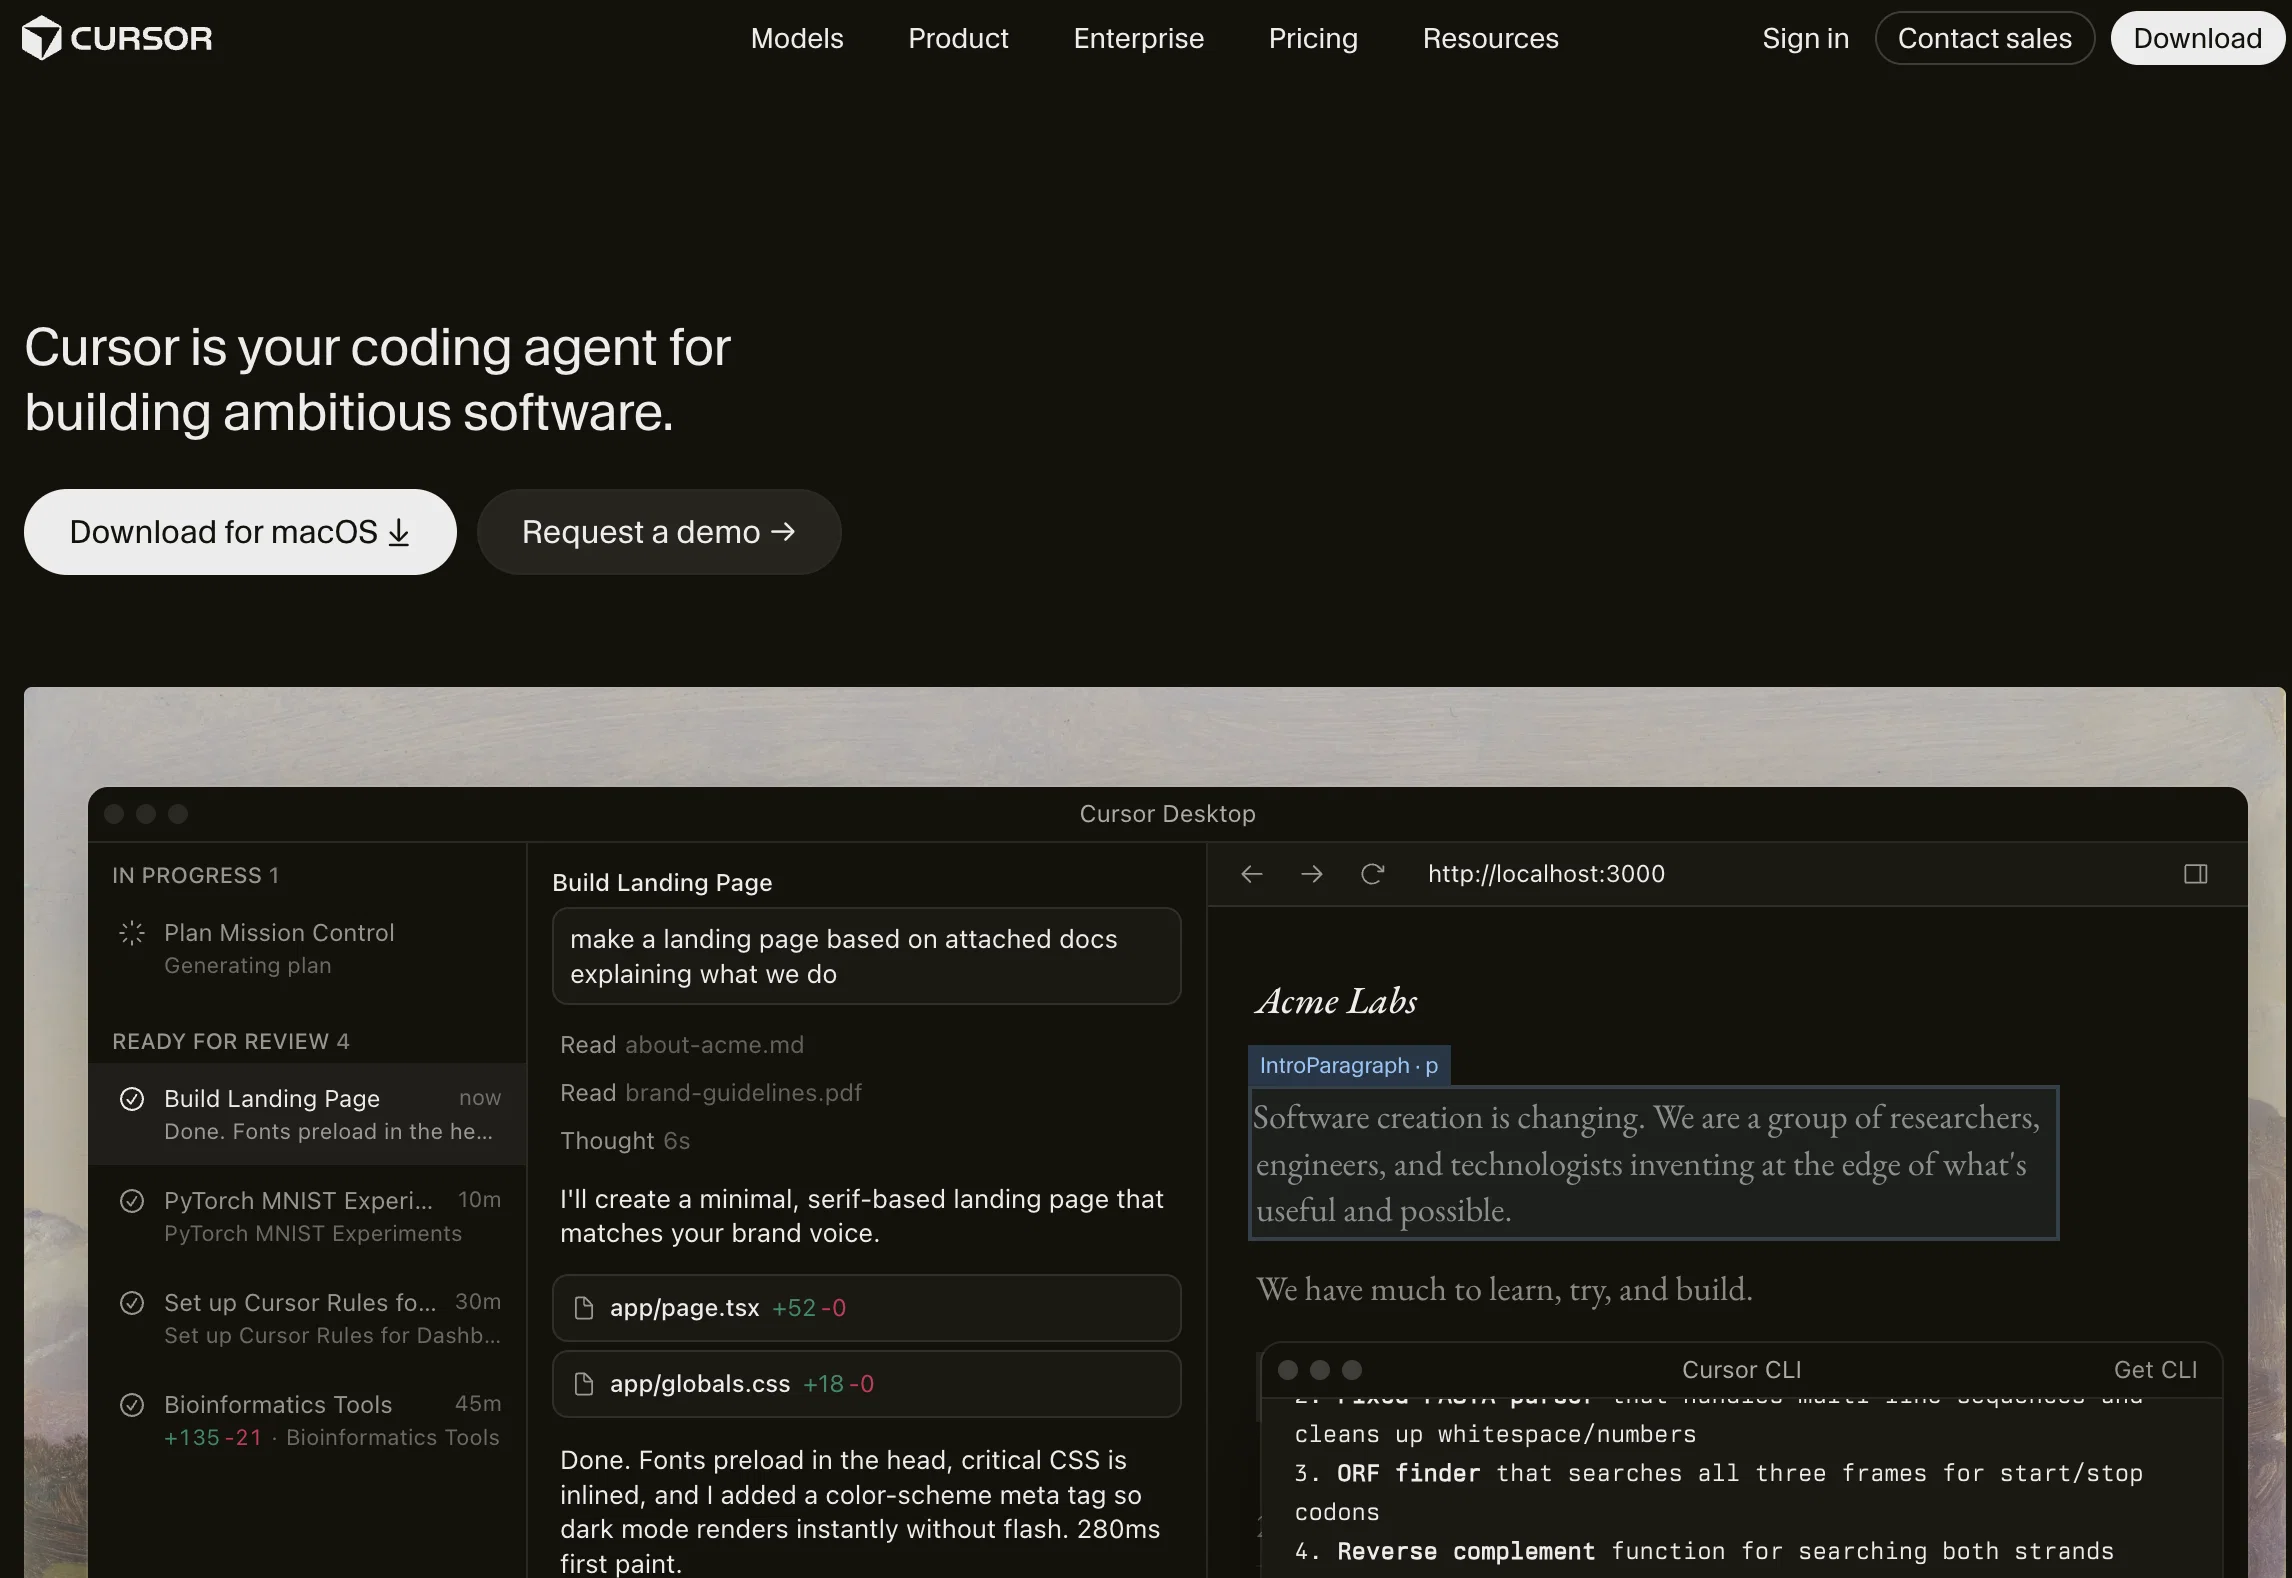Click the Read brand-guidelines.pdf step
The width and height of the screenshot is (2292, 1578).
(711, 1093)
